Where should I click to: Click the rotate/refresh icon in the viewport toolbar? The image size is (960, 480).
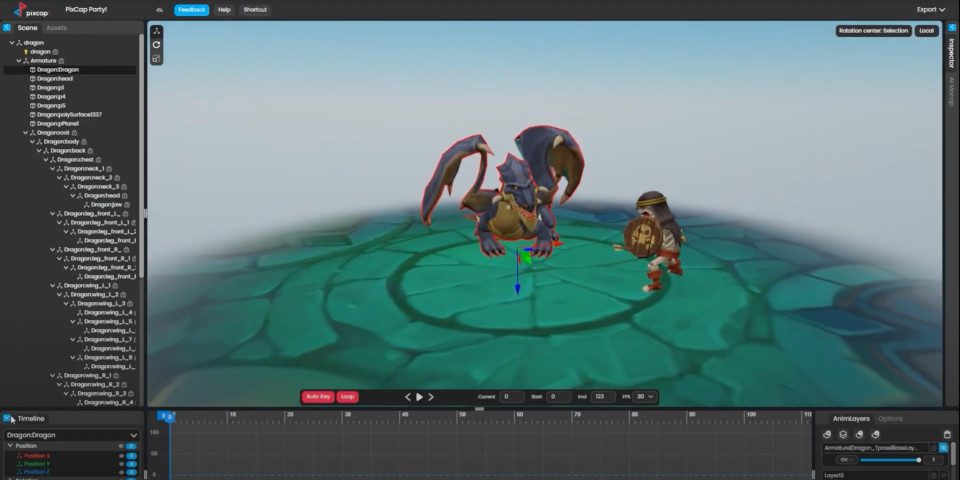coord(157,44)
